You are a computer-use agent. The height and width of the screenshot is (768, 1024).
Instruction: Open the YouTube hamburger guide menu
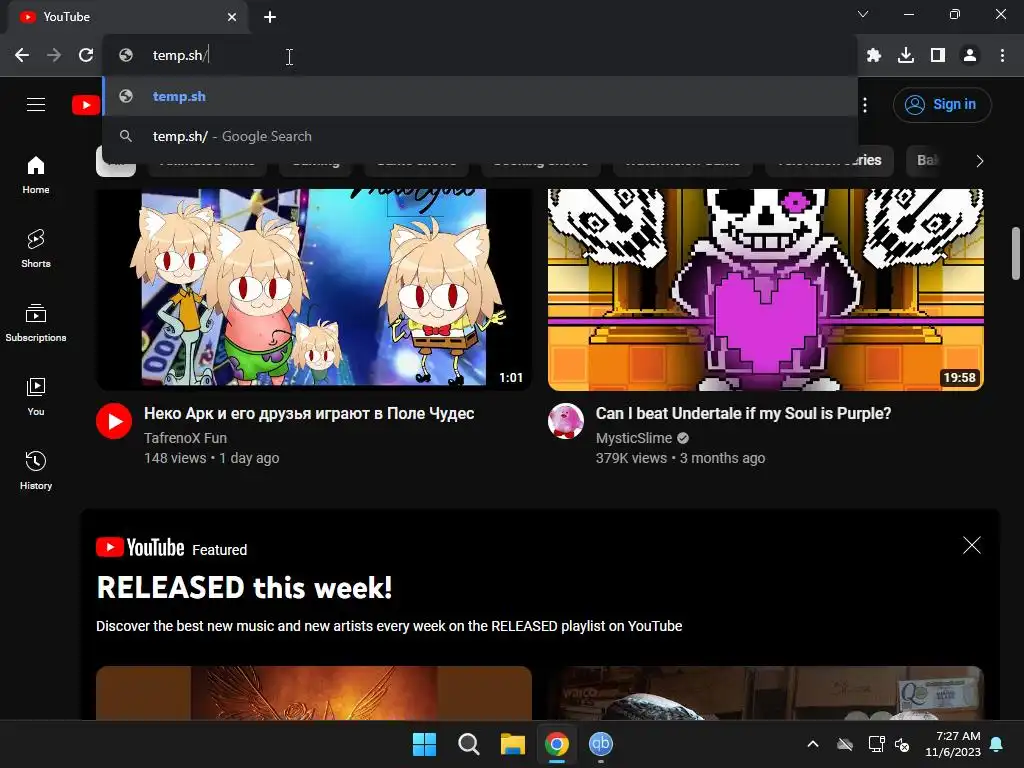(36, 104)
